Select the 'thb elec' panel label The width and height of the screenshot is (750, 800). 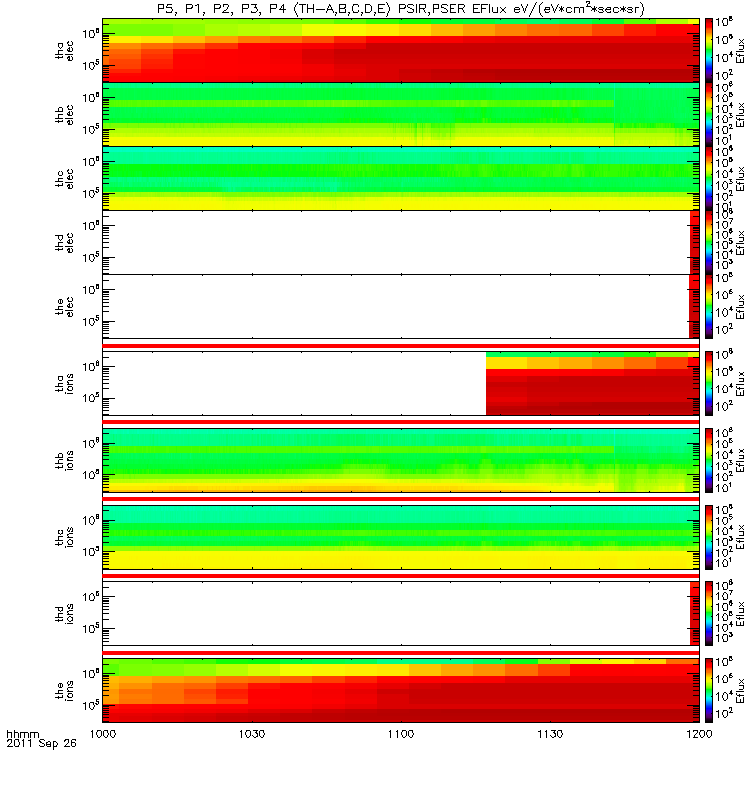[x=64, y=115]
